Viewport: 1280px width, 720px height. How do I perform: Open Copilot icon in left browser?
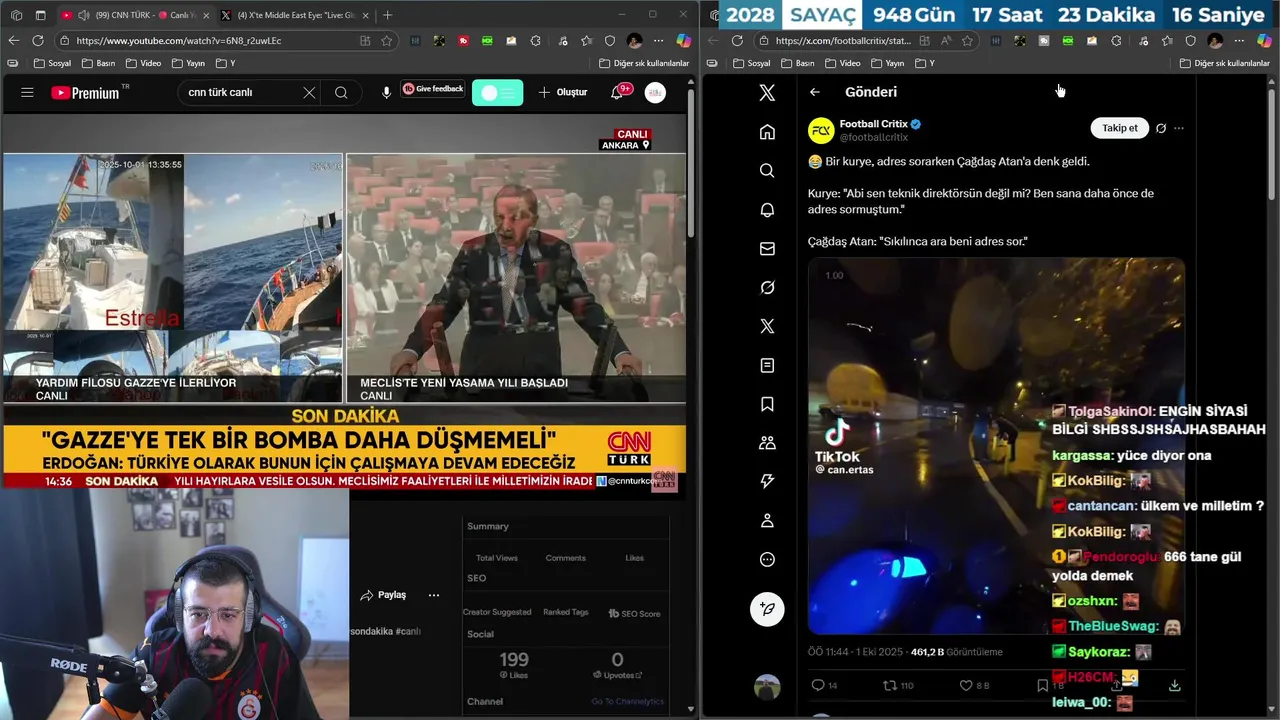(x=684, y=40)
